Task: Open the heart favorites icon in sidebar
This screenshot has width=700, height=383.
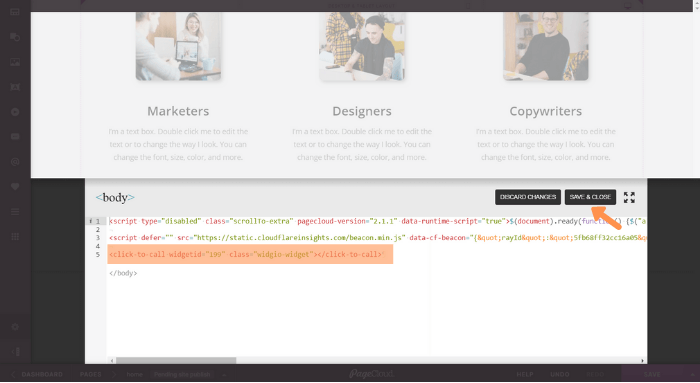Action: (15, 187)
